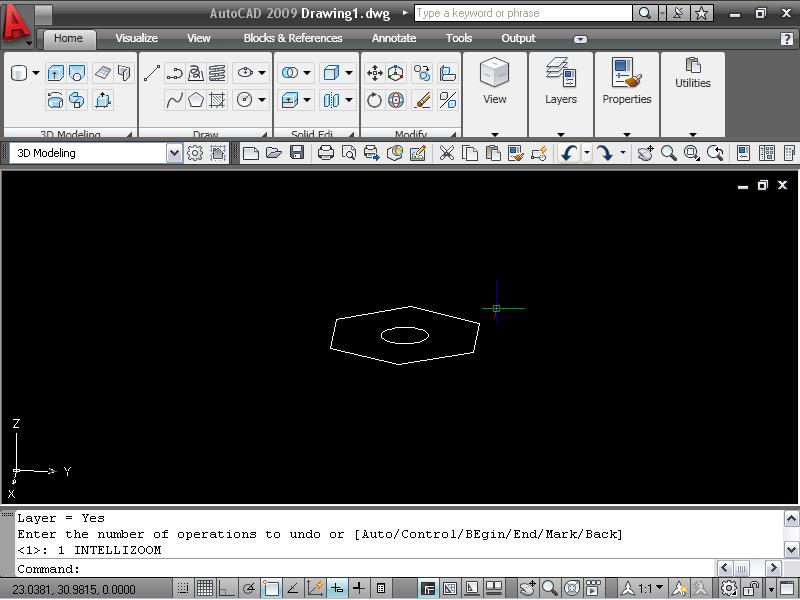
Task: Select the Rotate tool in Modify
Action: click(x=374, y=100)
